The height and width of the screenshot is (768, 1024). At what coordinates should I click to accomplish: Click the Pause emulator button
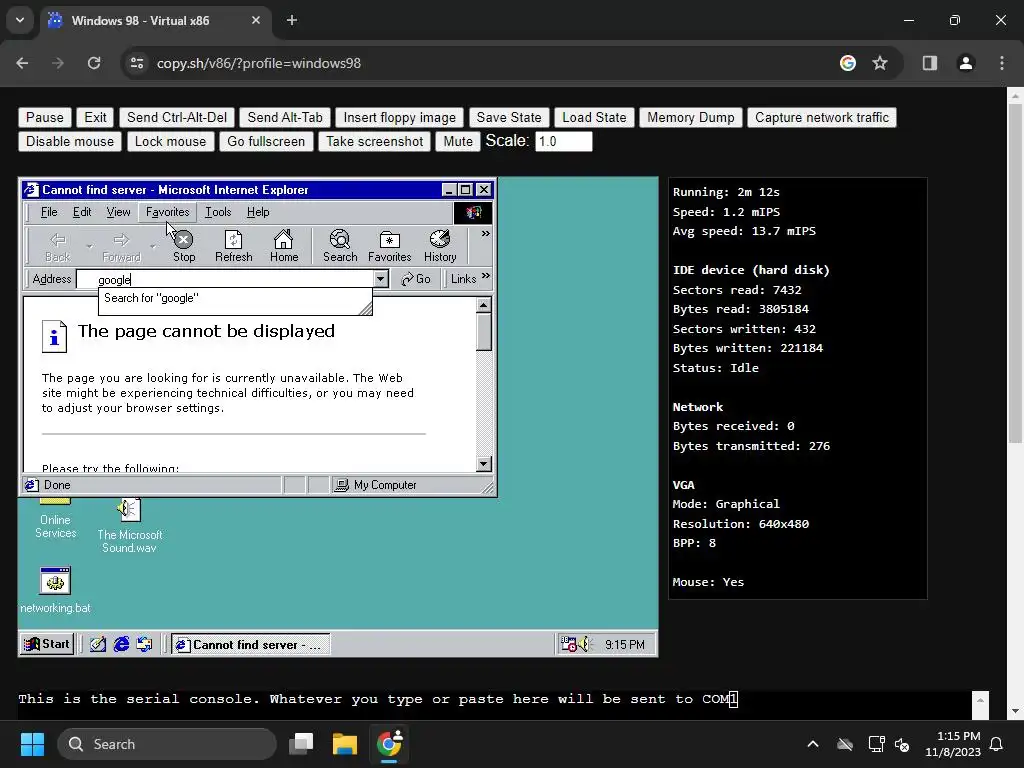pos(44,118)
